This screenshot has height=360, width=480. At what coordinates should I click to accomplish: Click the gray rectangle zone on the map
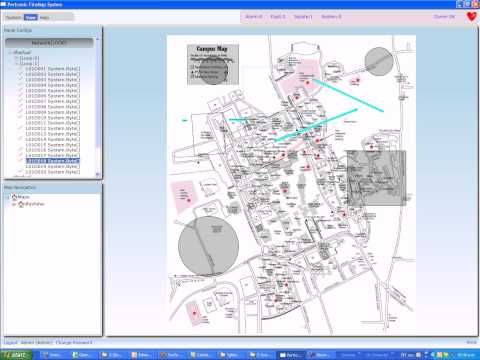point(376,178)
